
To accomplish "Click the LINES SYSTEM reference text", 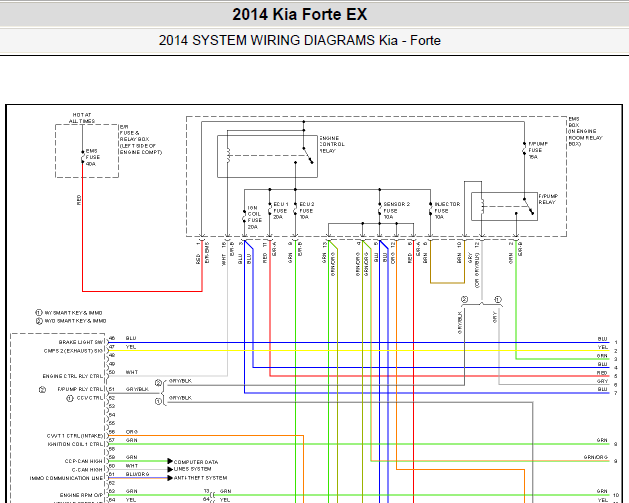I will pos(193,469).
